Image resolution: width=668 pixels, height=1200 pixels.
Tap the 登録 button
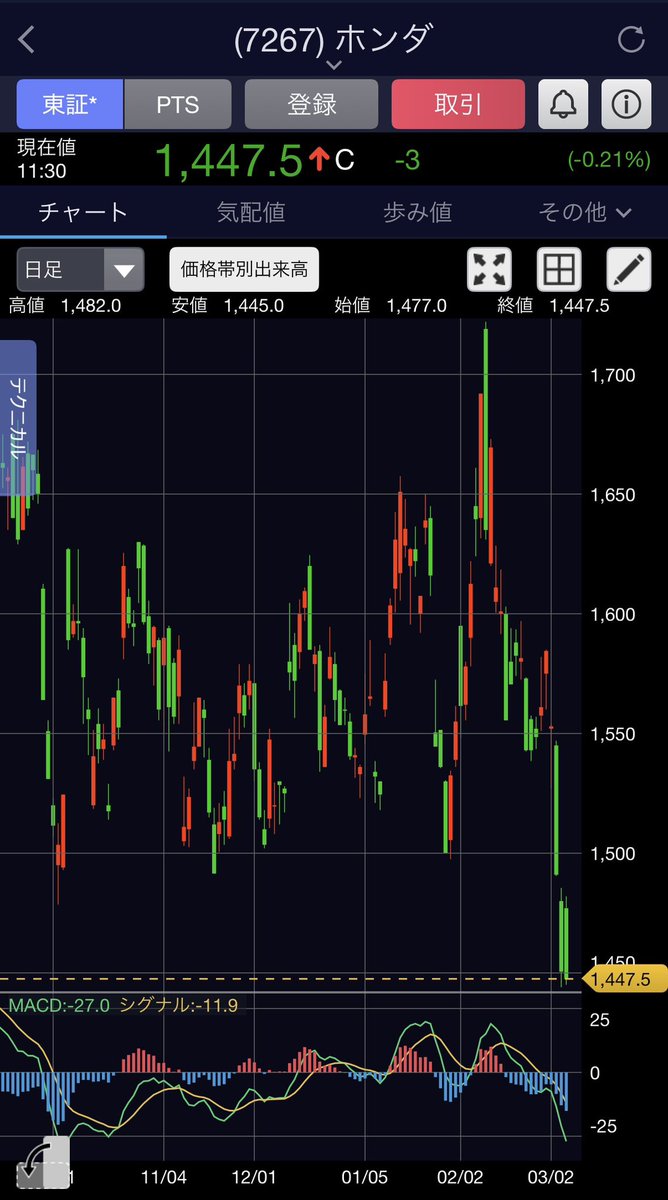[312, 104]
